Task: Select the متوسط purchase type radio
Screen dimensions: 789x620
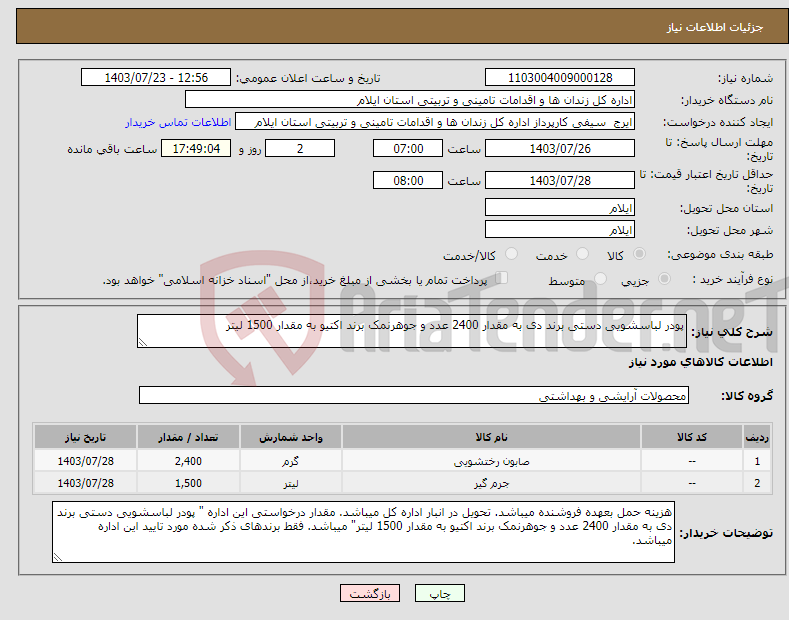Action: tap(600, 278)
